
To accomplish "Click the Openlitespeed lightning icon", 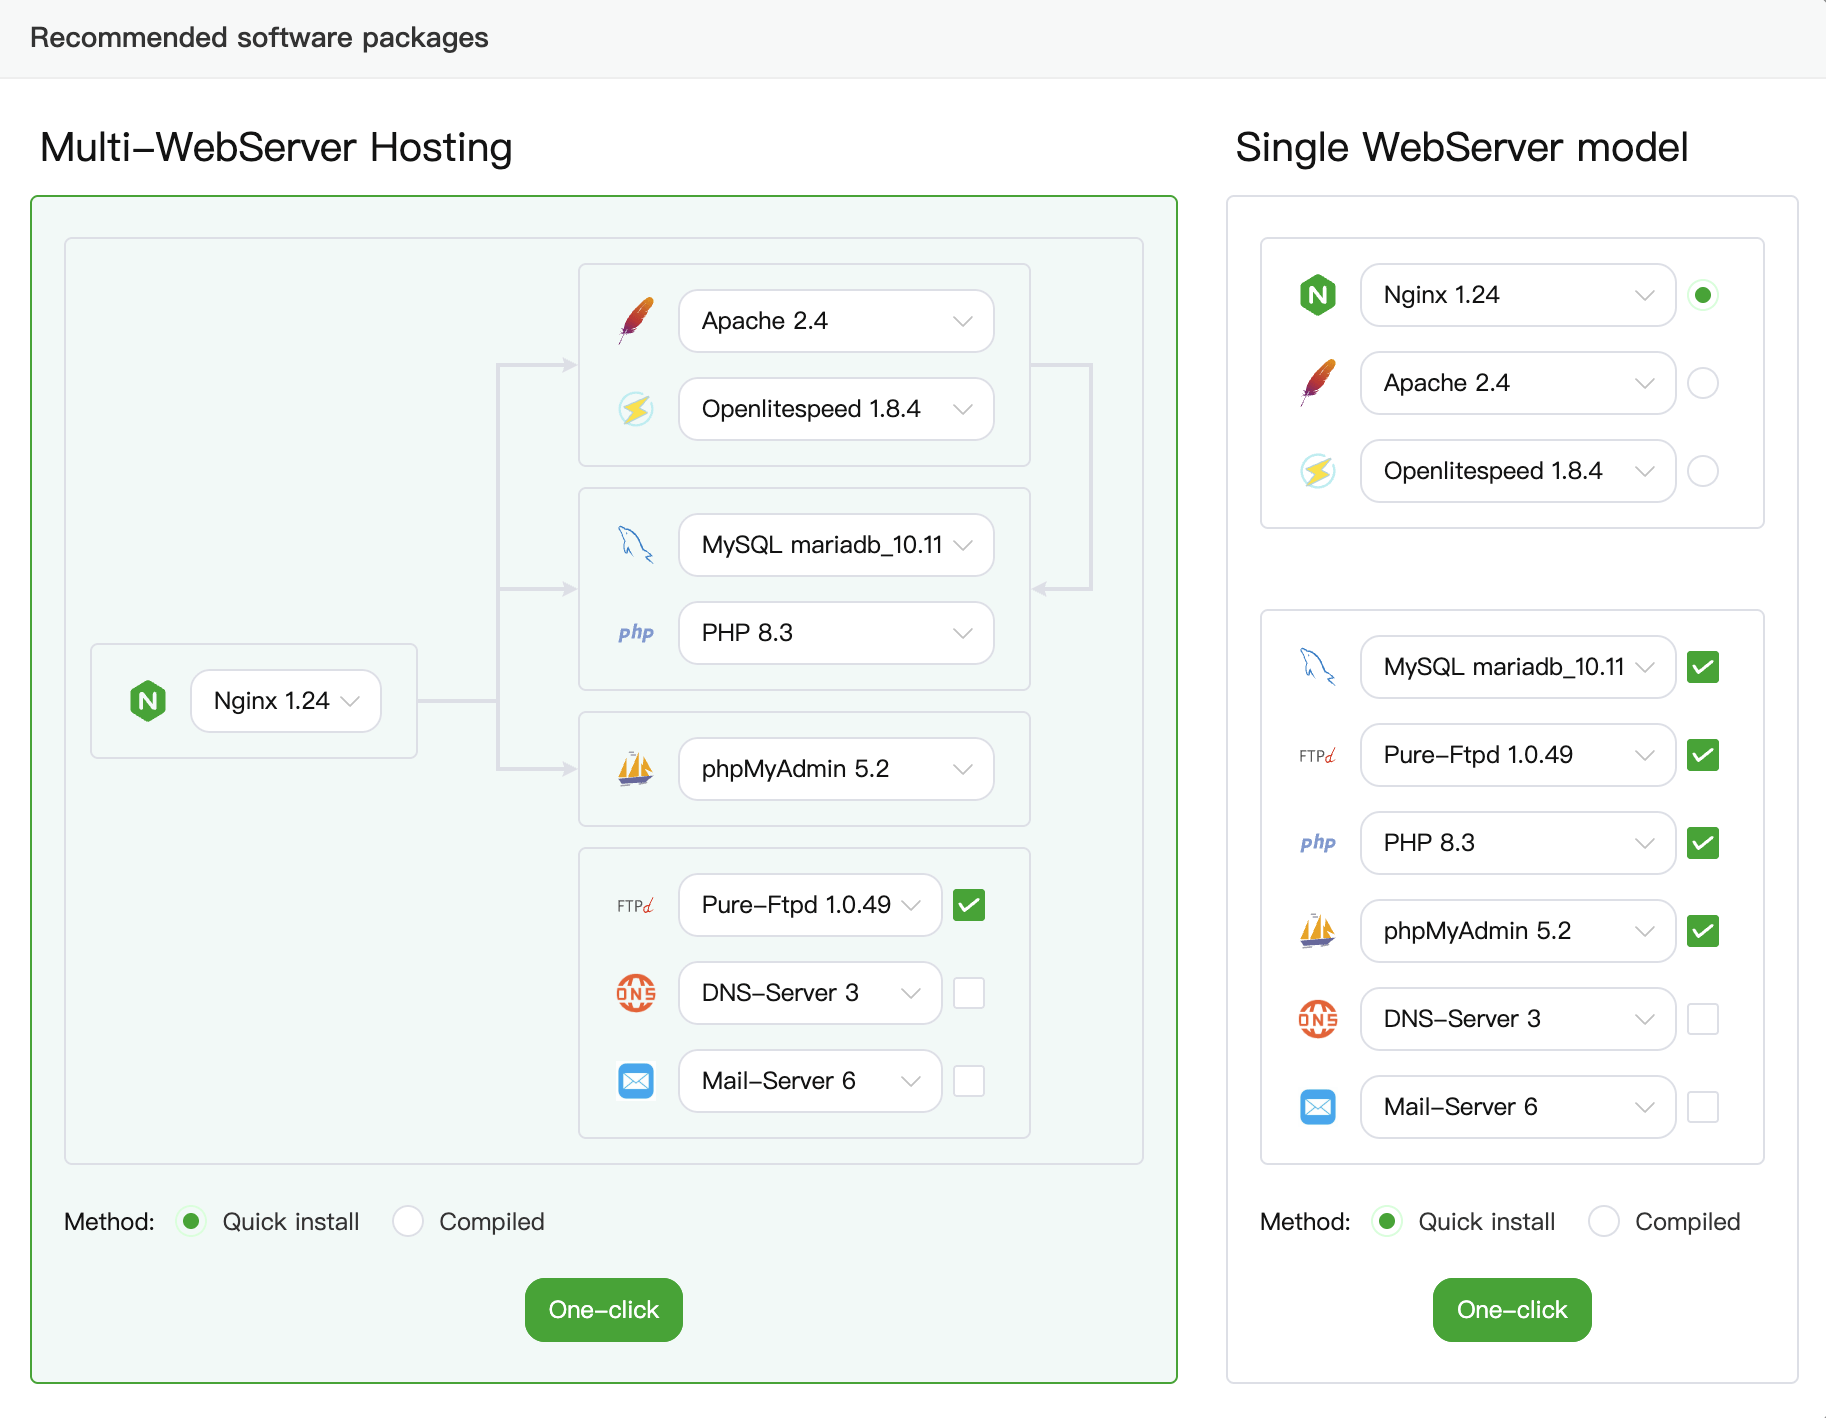I will (636, 408).
